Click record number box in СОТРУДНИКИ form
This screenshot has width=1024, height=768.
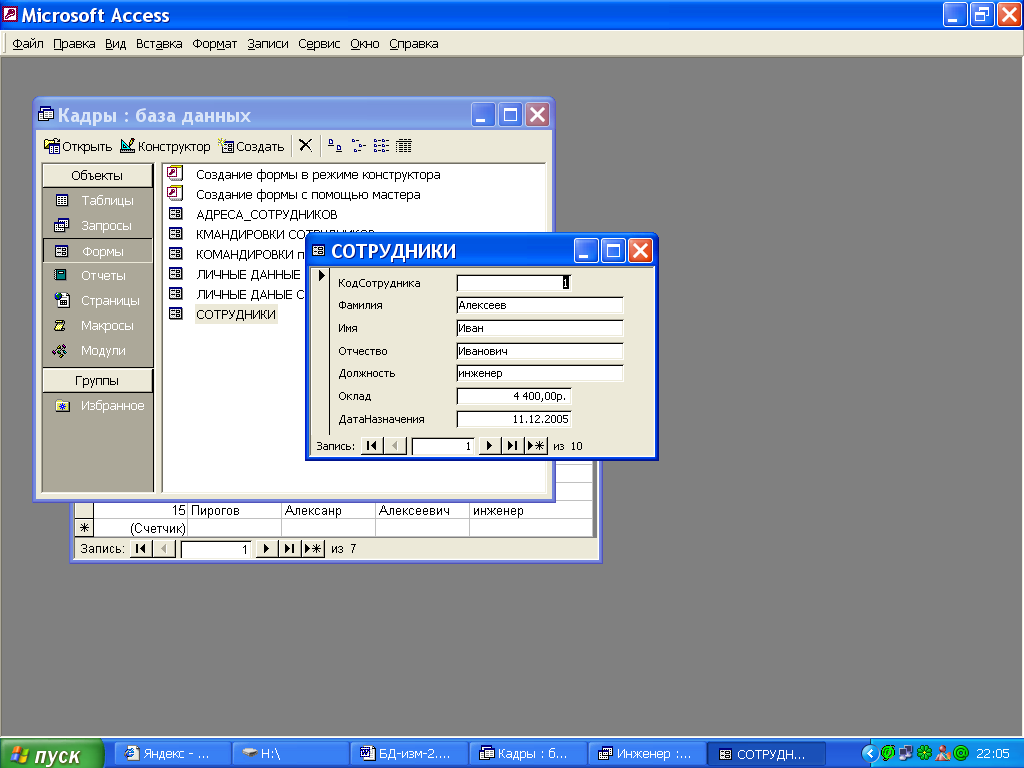(442, 446)
